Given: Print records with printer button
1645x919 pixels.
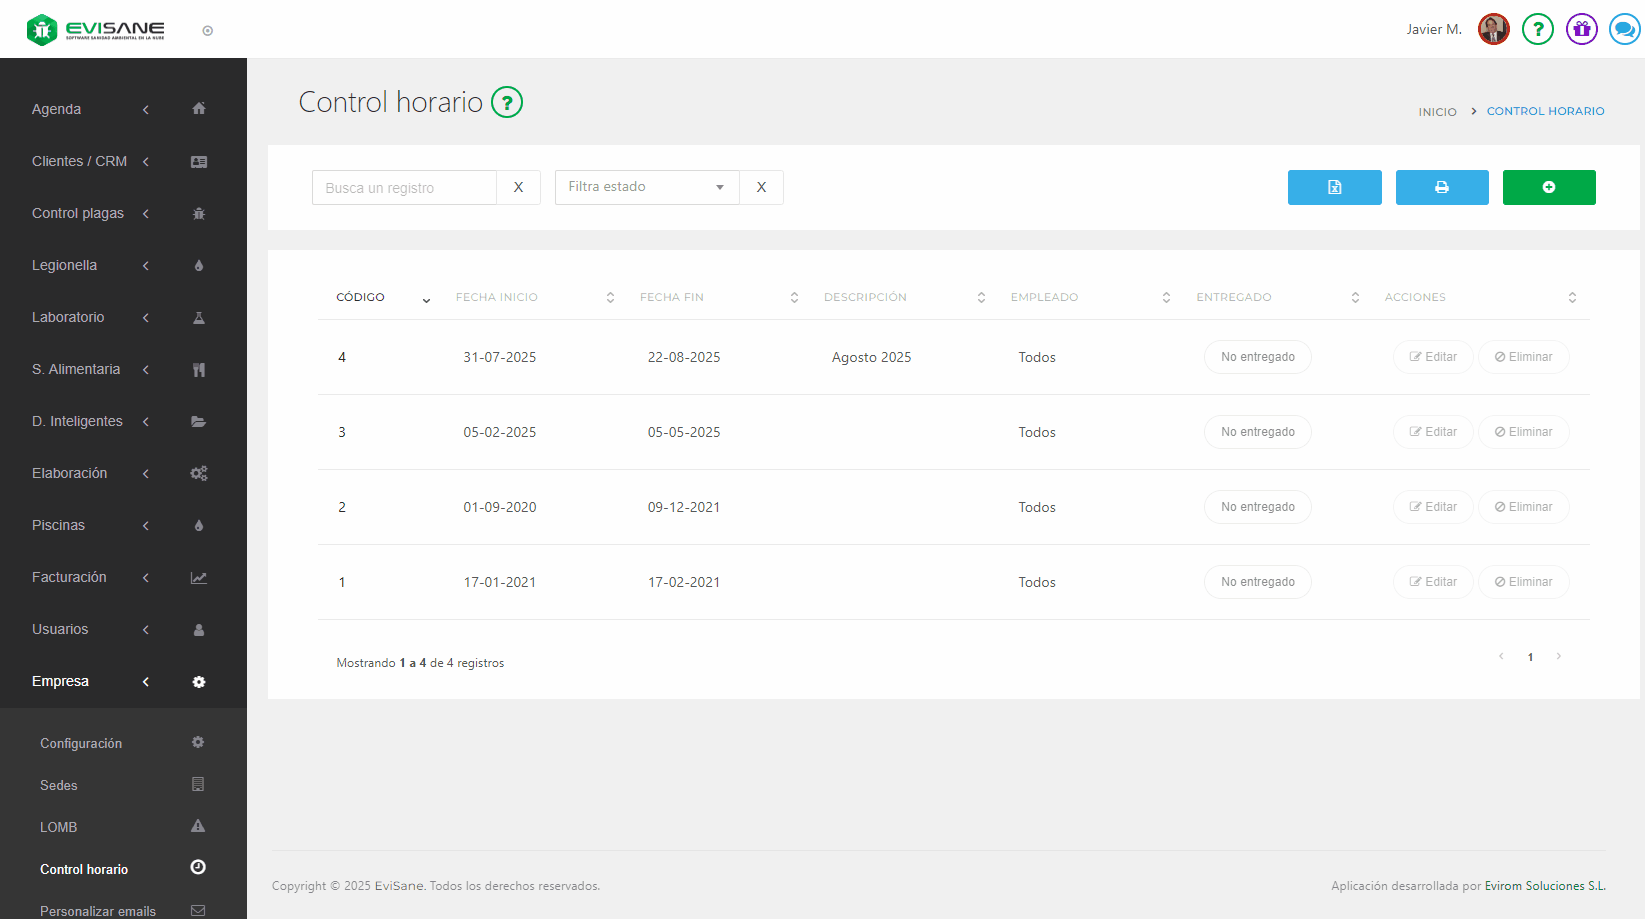Looking at the screenshot, I should 1442,187.
